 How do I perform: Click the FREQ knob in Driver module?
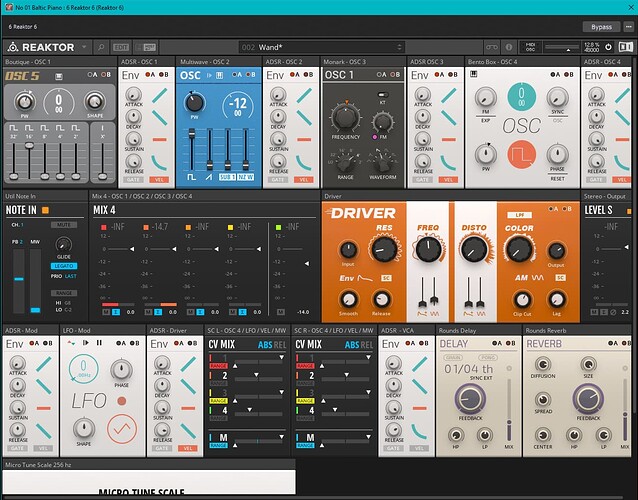tap(428, 249)
